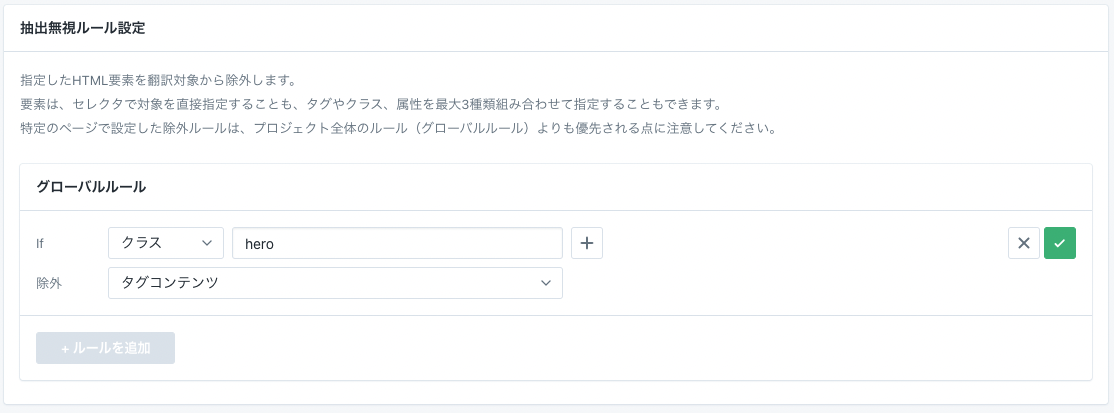Click the description line mentioning セレクタ
This screenshot has height=413, width=1114.
[x=370, y=104]
